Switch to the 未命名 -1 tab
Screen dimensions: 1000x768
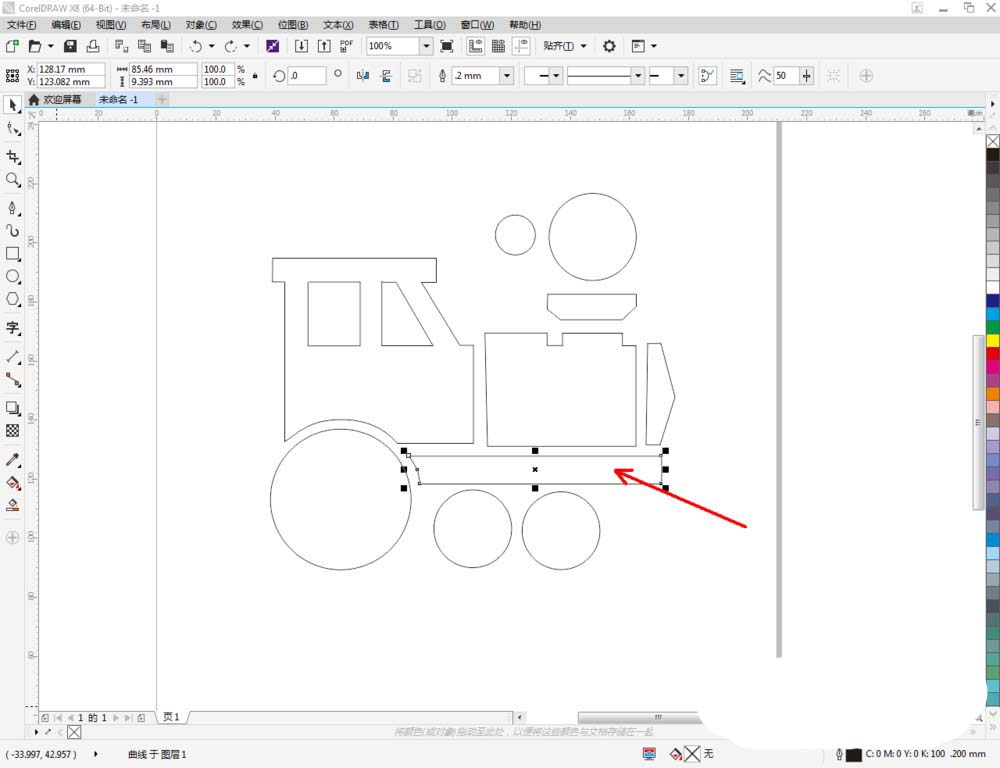(119, 100)
